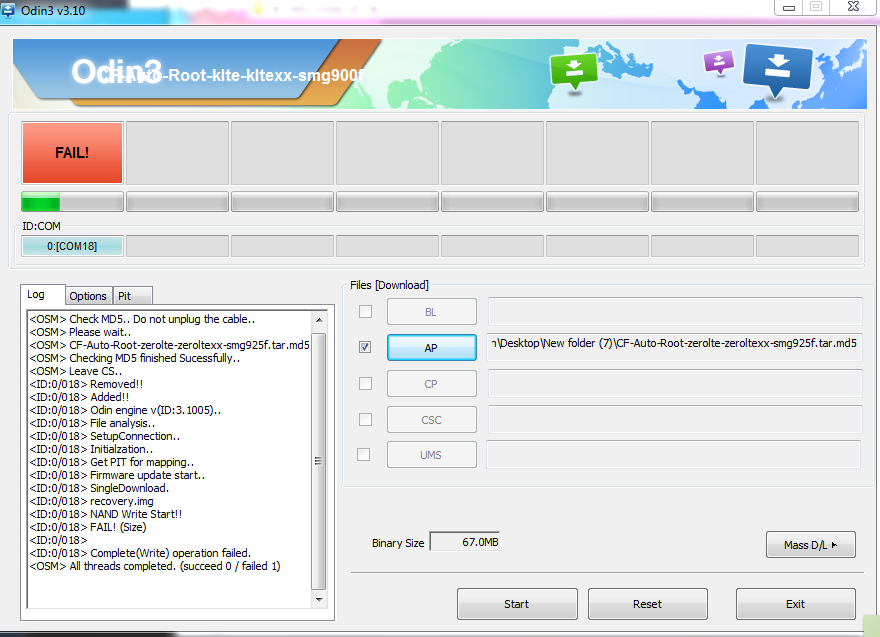Click the Start button

(517, 604)
